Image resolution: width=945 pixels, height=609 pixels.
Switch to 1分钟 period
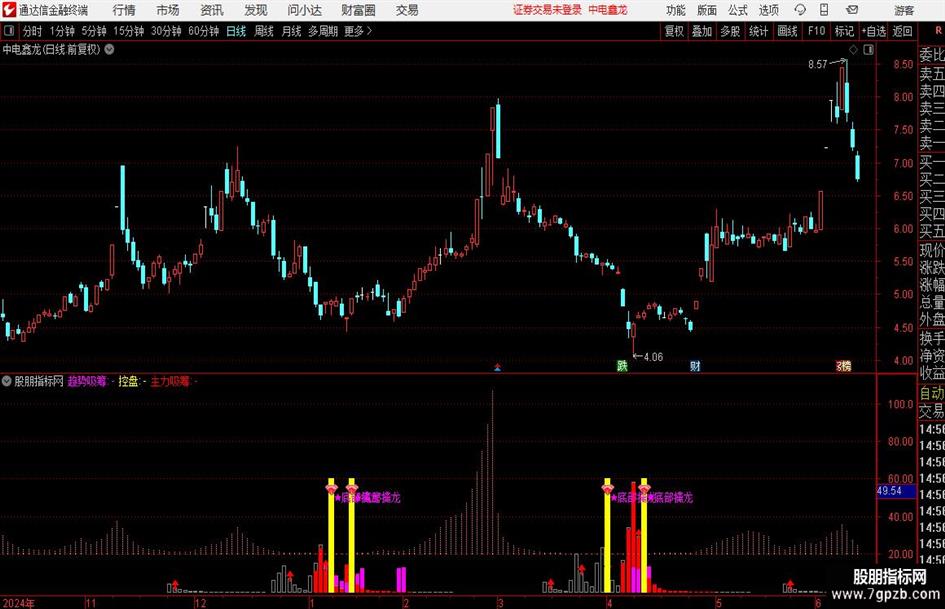(x=62, y=31)
